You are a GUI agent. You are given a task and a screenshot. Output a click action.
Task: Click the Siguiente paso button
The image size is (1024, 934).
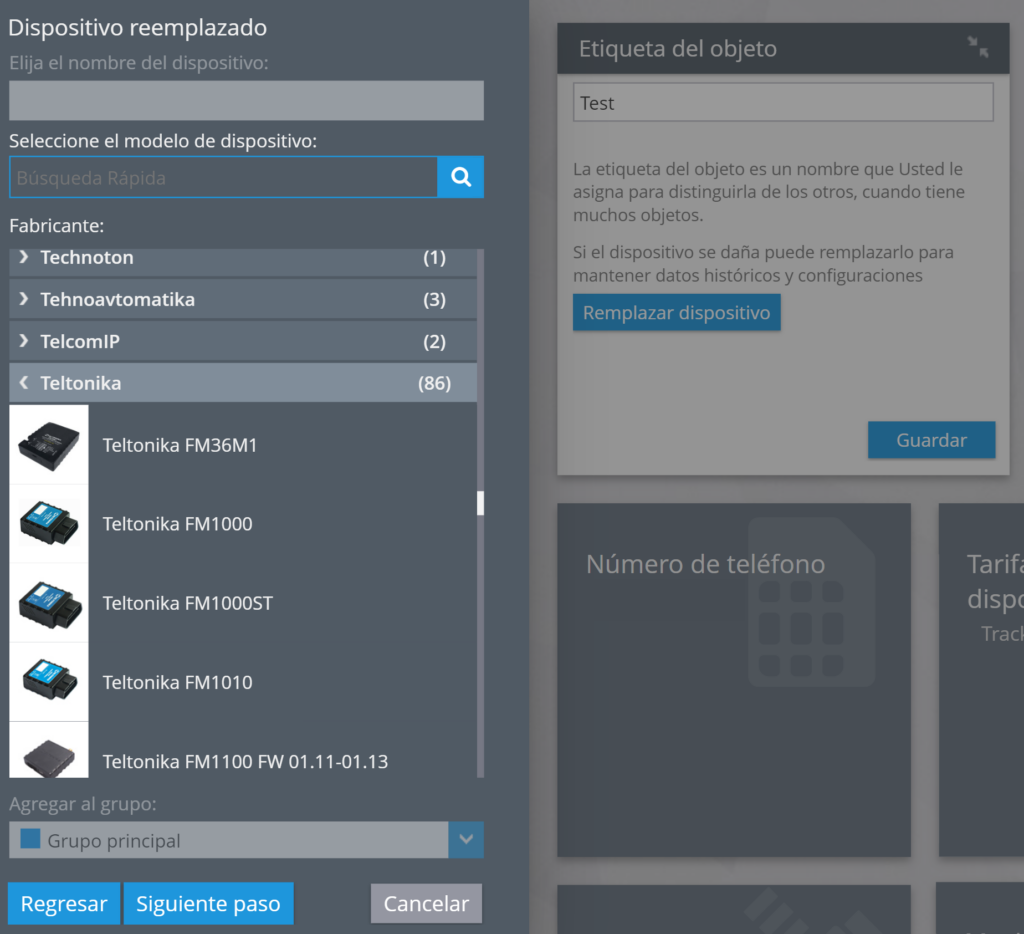(208, 903)
